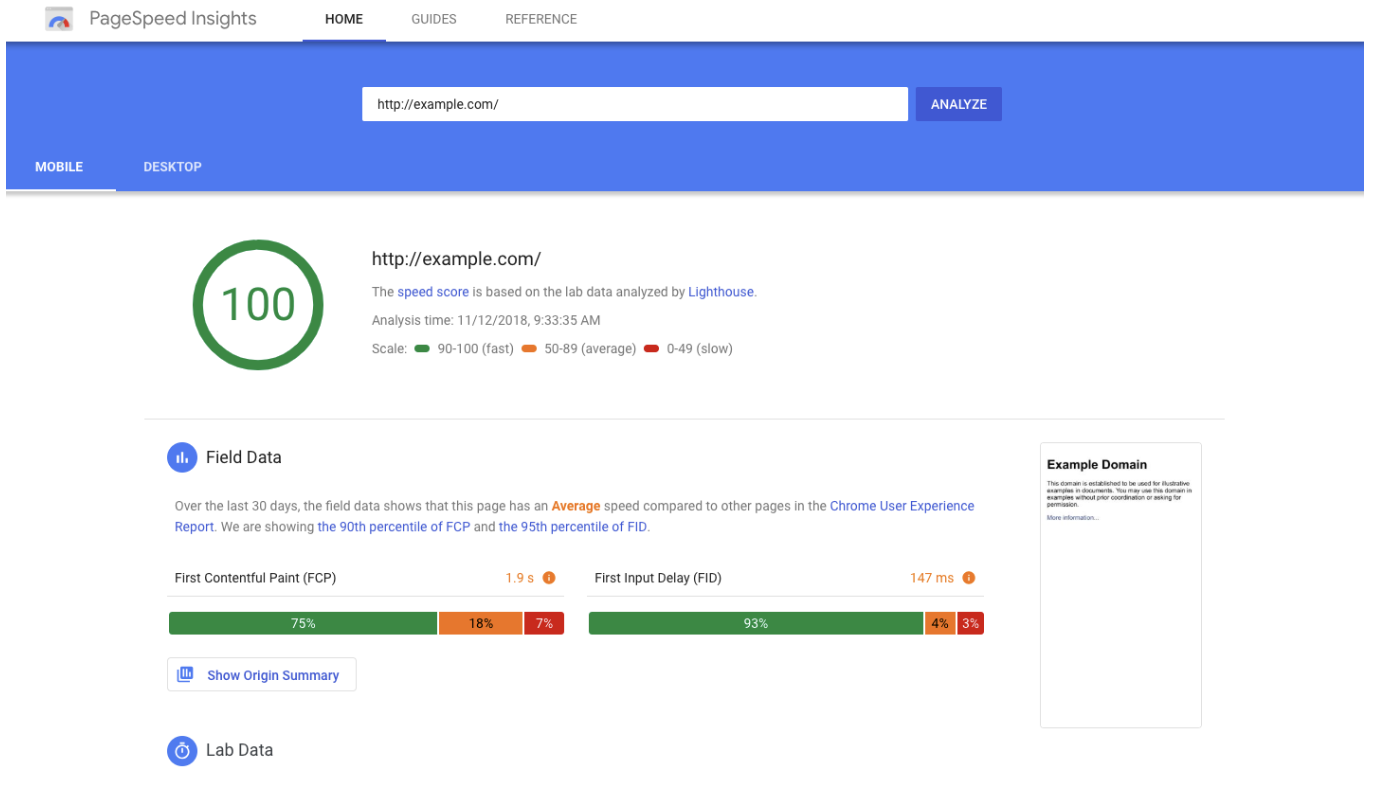Click the Example Domain page thumbnail
Image resolution: width=1376 pixels, height=792 pixels.
click(1120, 585)
